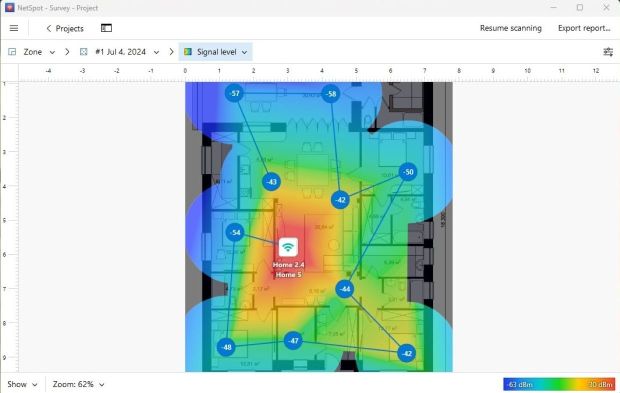This screenshot has height=393, width=620.
Task: Click the Home 5 network label
Action: click(289, 274)
